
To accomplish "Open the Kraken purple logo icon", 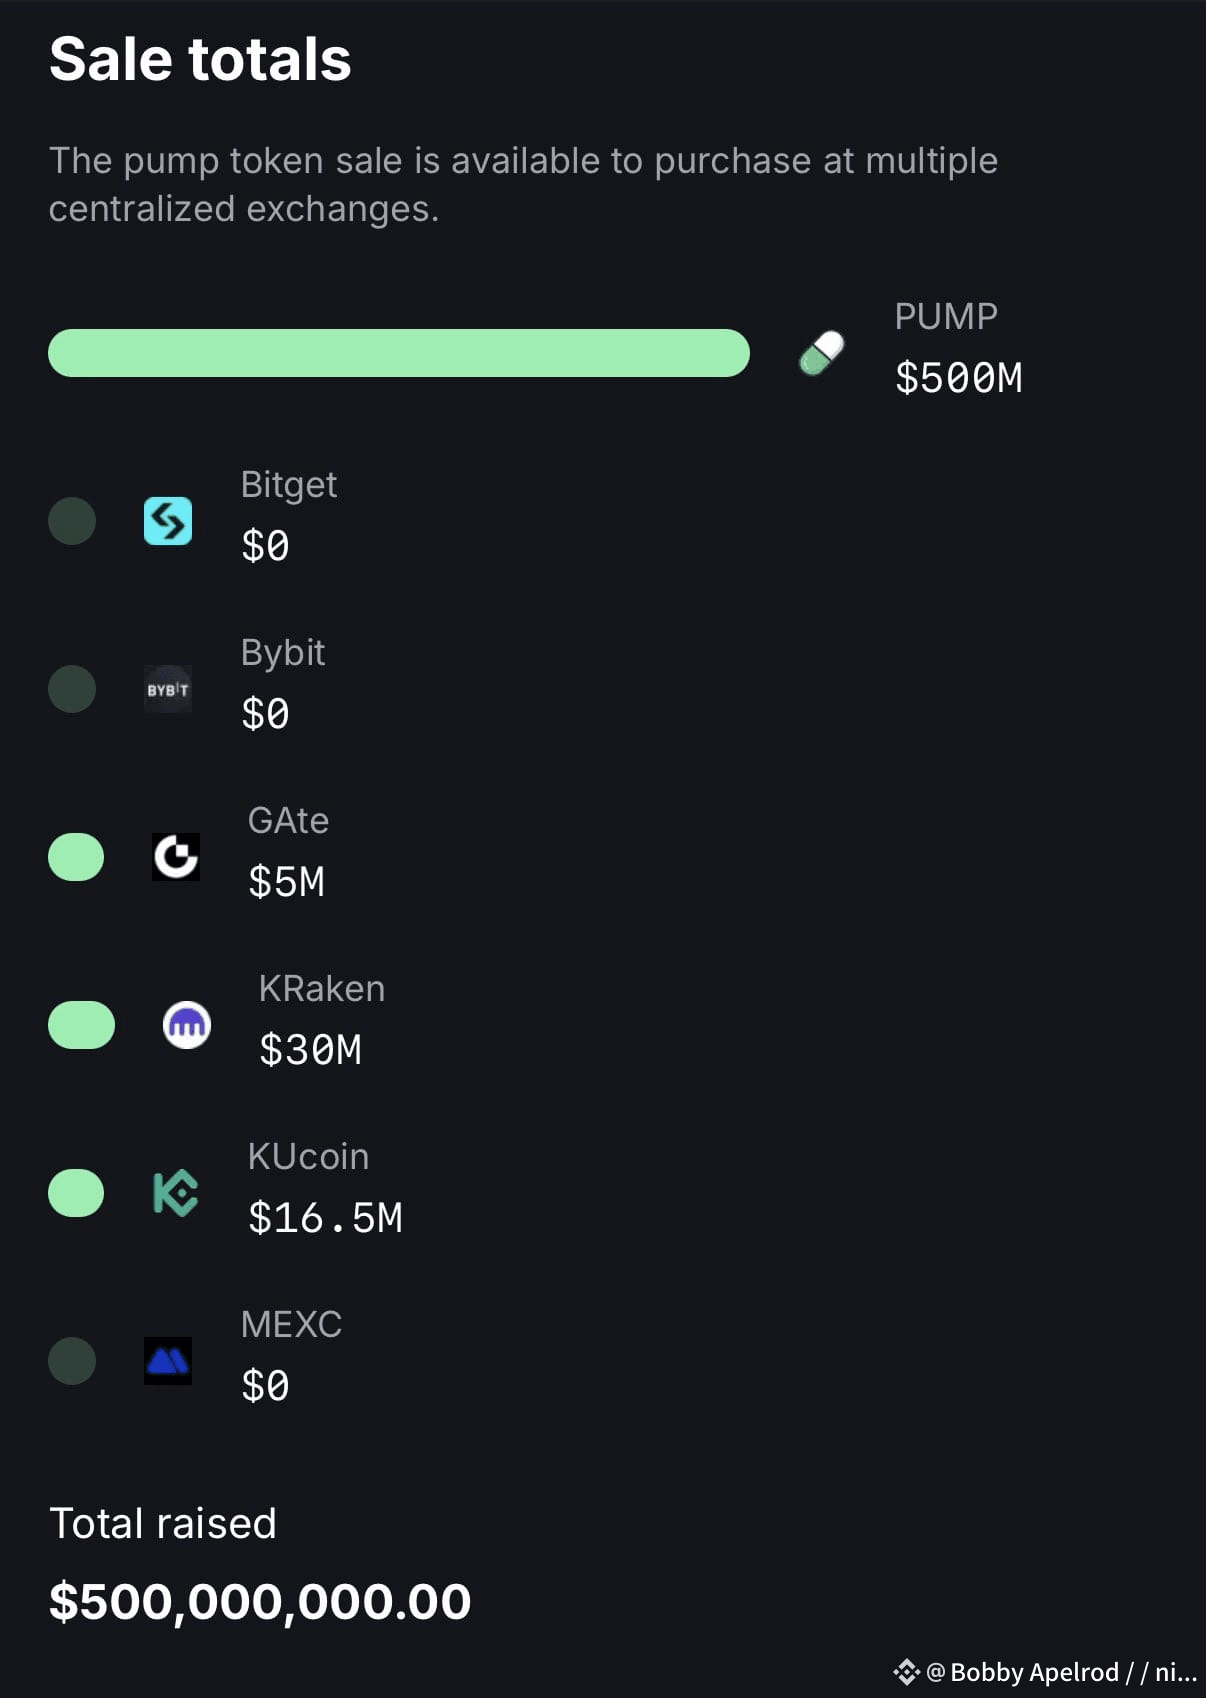I will click(x=187, y=1025).
